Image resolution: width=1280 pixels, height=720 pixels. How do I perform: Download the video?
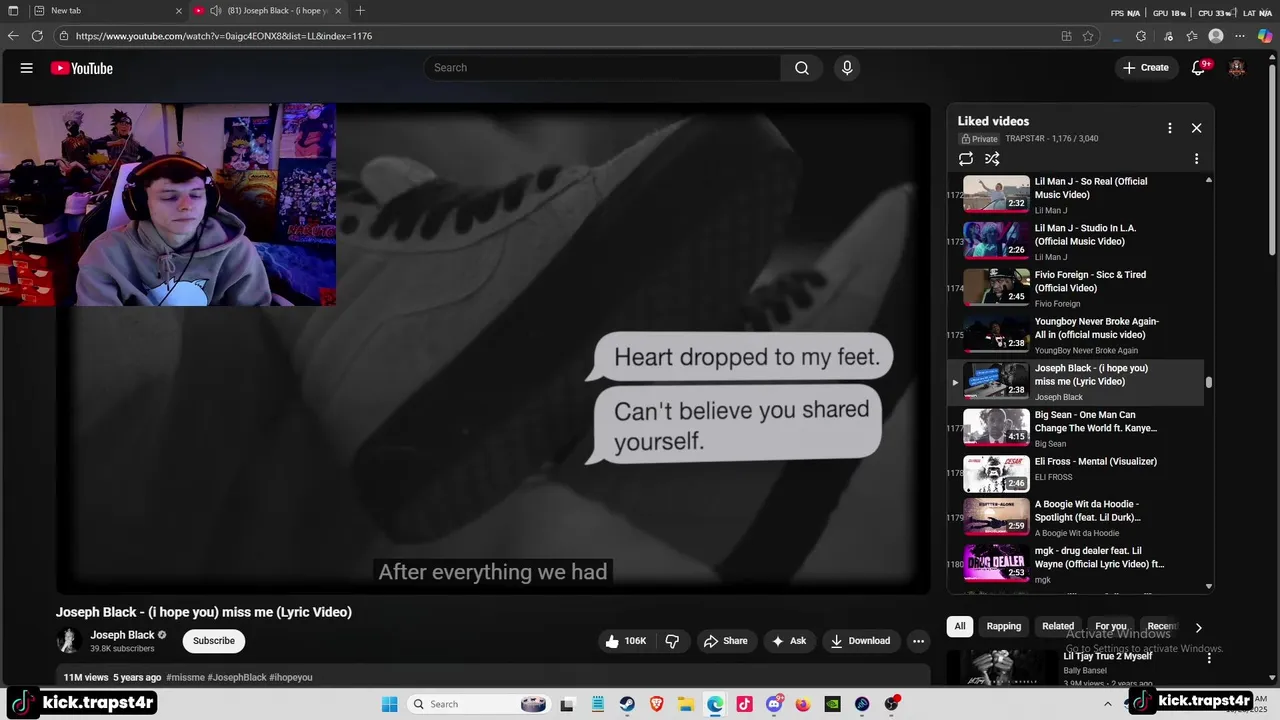860,641
